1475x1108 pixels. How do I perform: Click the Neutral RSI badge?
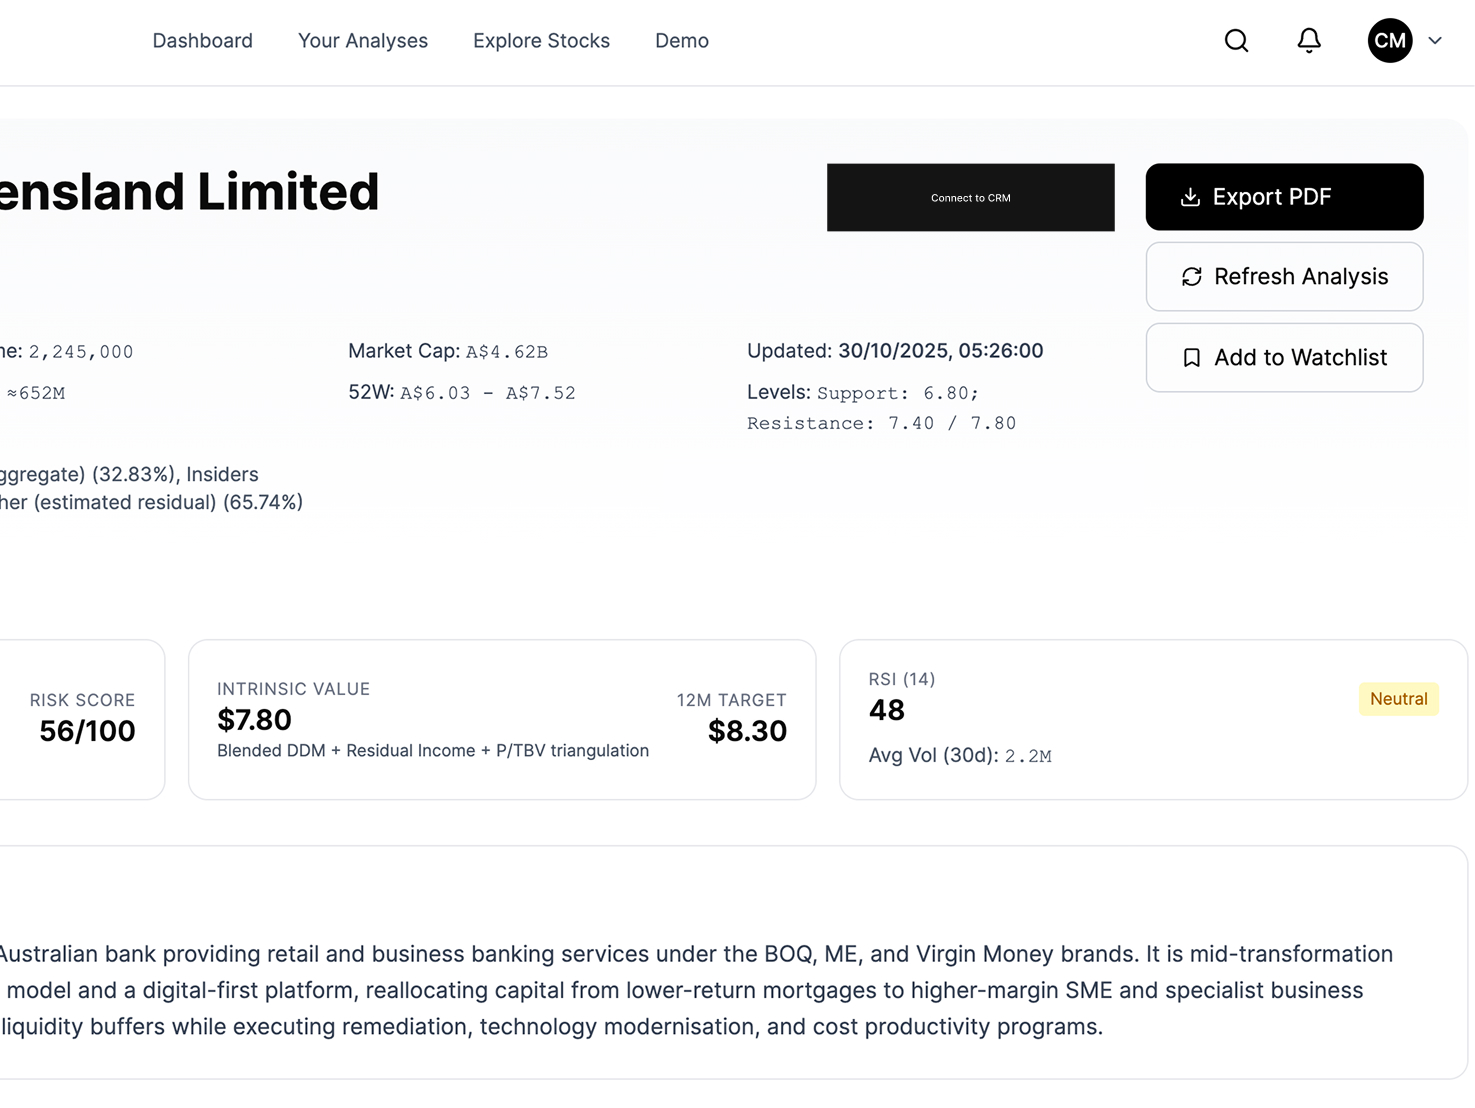pos(1398,699)
